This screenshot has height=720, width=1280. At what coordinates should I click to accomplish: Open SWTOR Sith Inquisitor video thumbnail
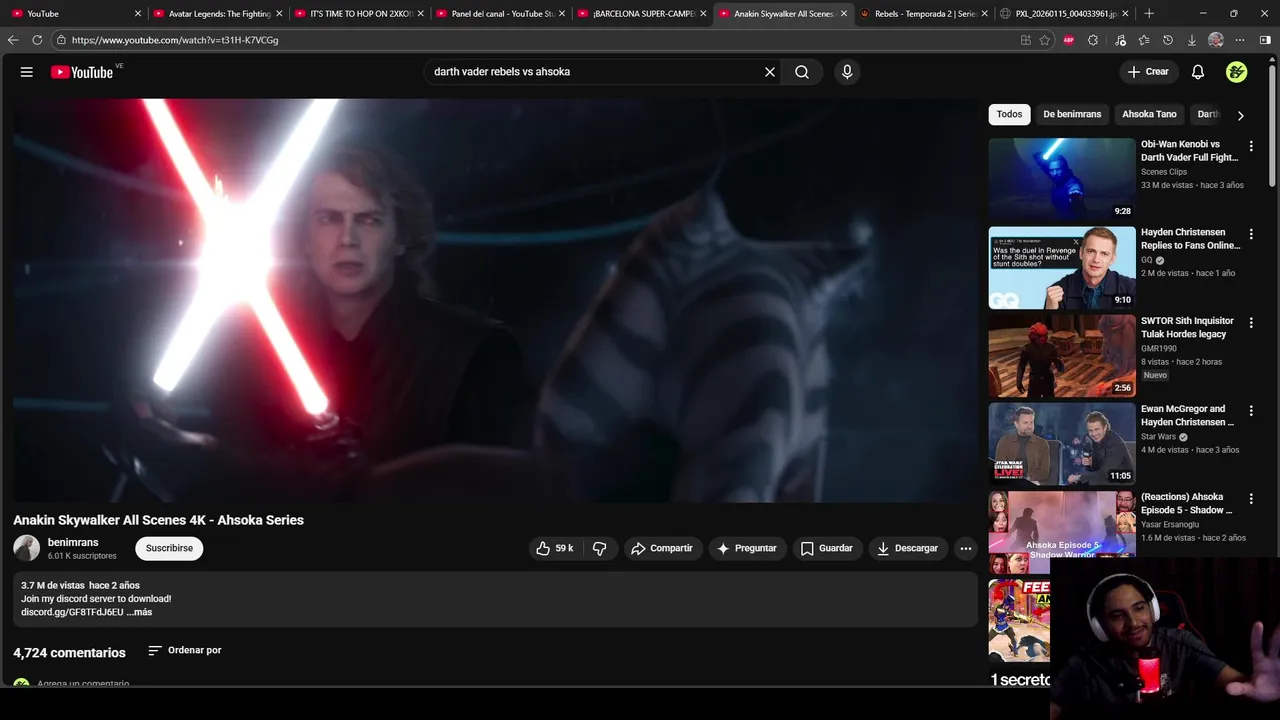[1062, 356]
